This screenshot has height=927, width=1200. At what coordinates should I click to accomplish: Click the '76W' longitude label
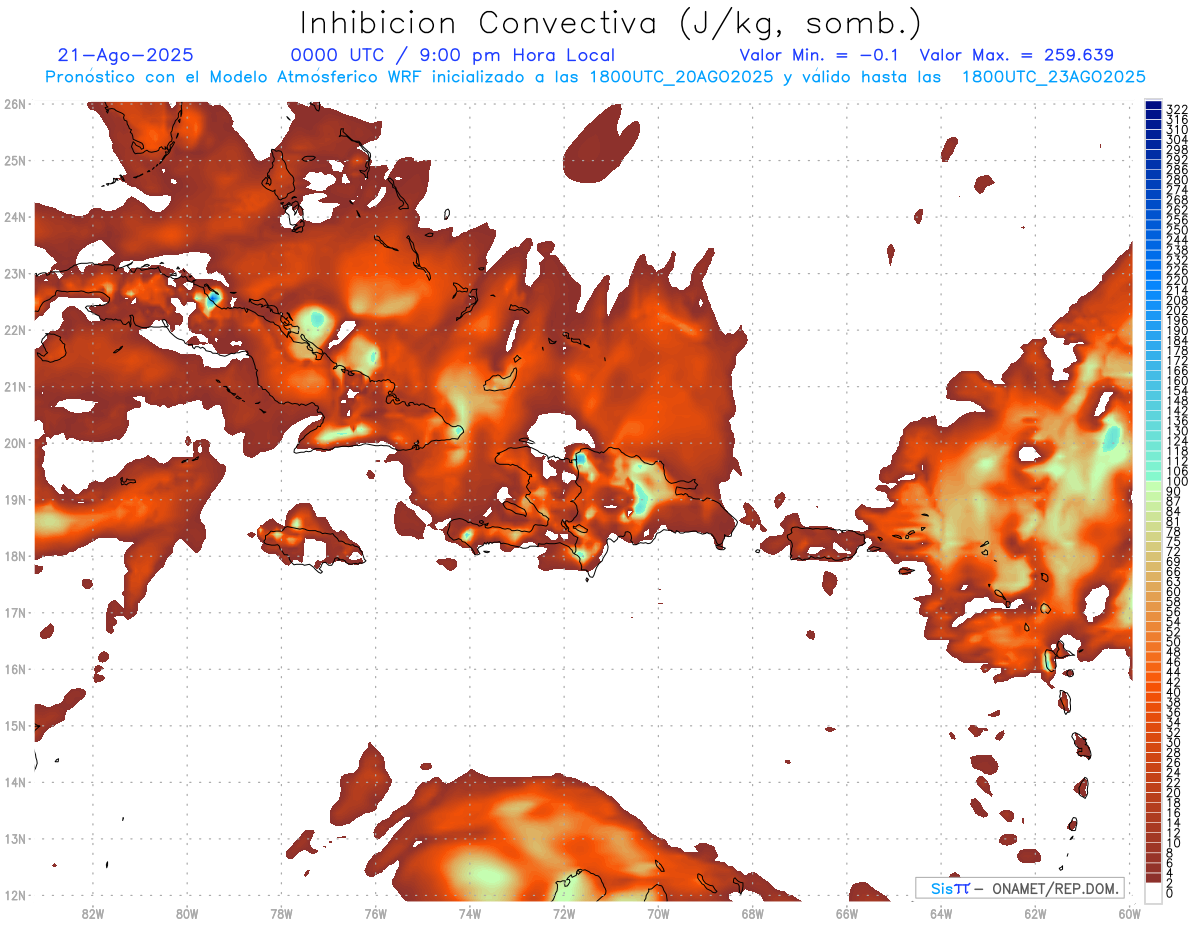tap(375, 912)
